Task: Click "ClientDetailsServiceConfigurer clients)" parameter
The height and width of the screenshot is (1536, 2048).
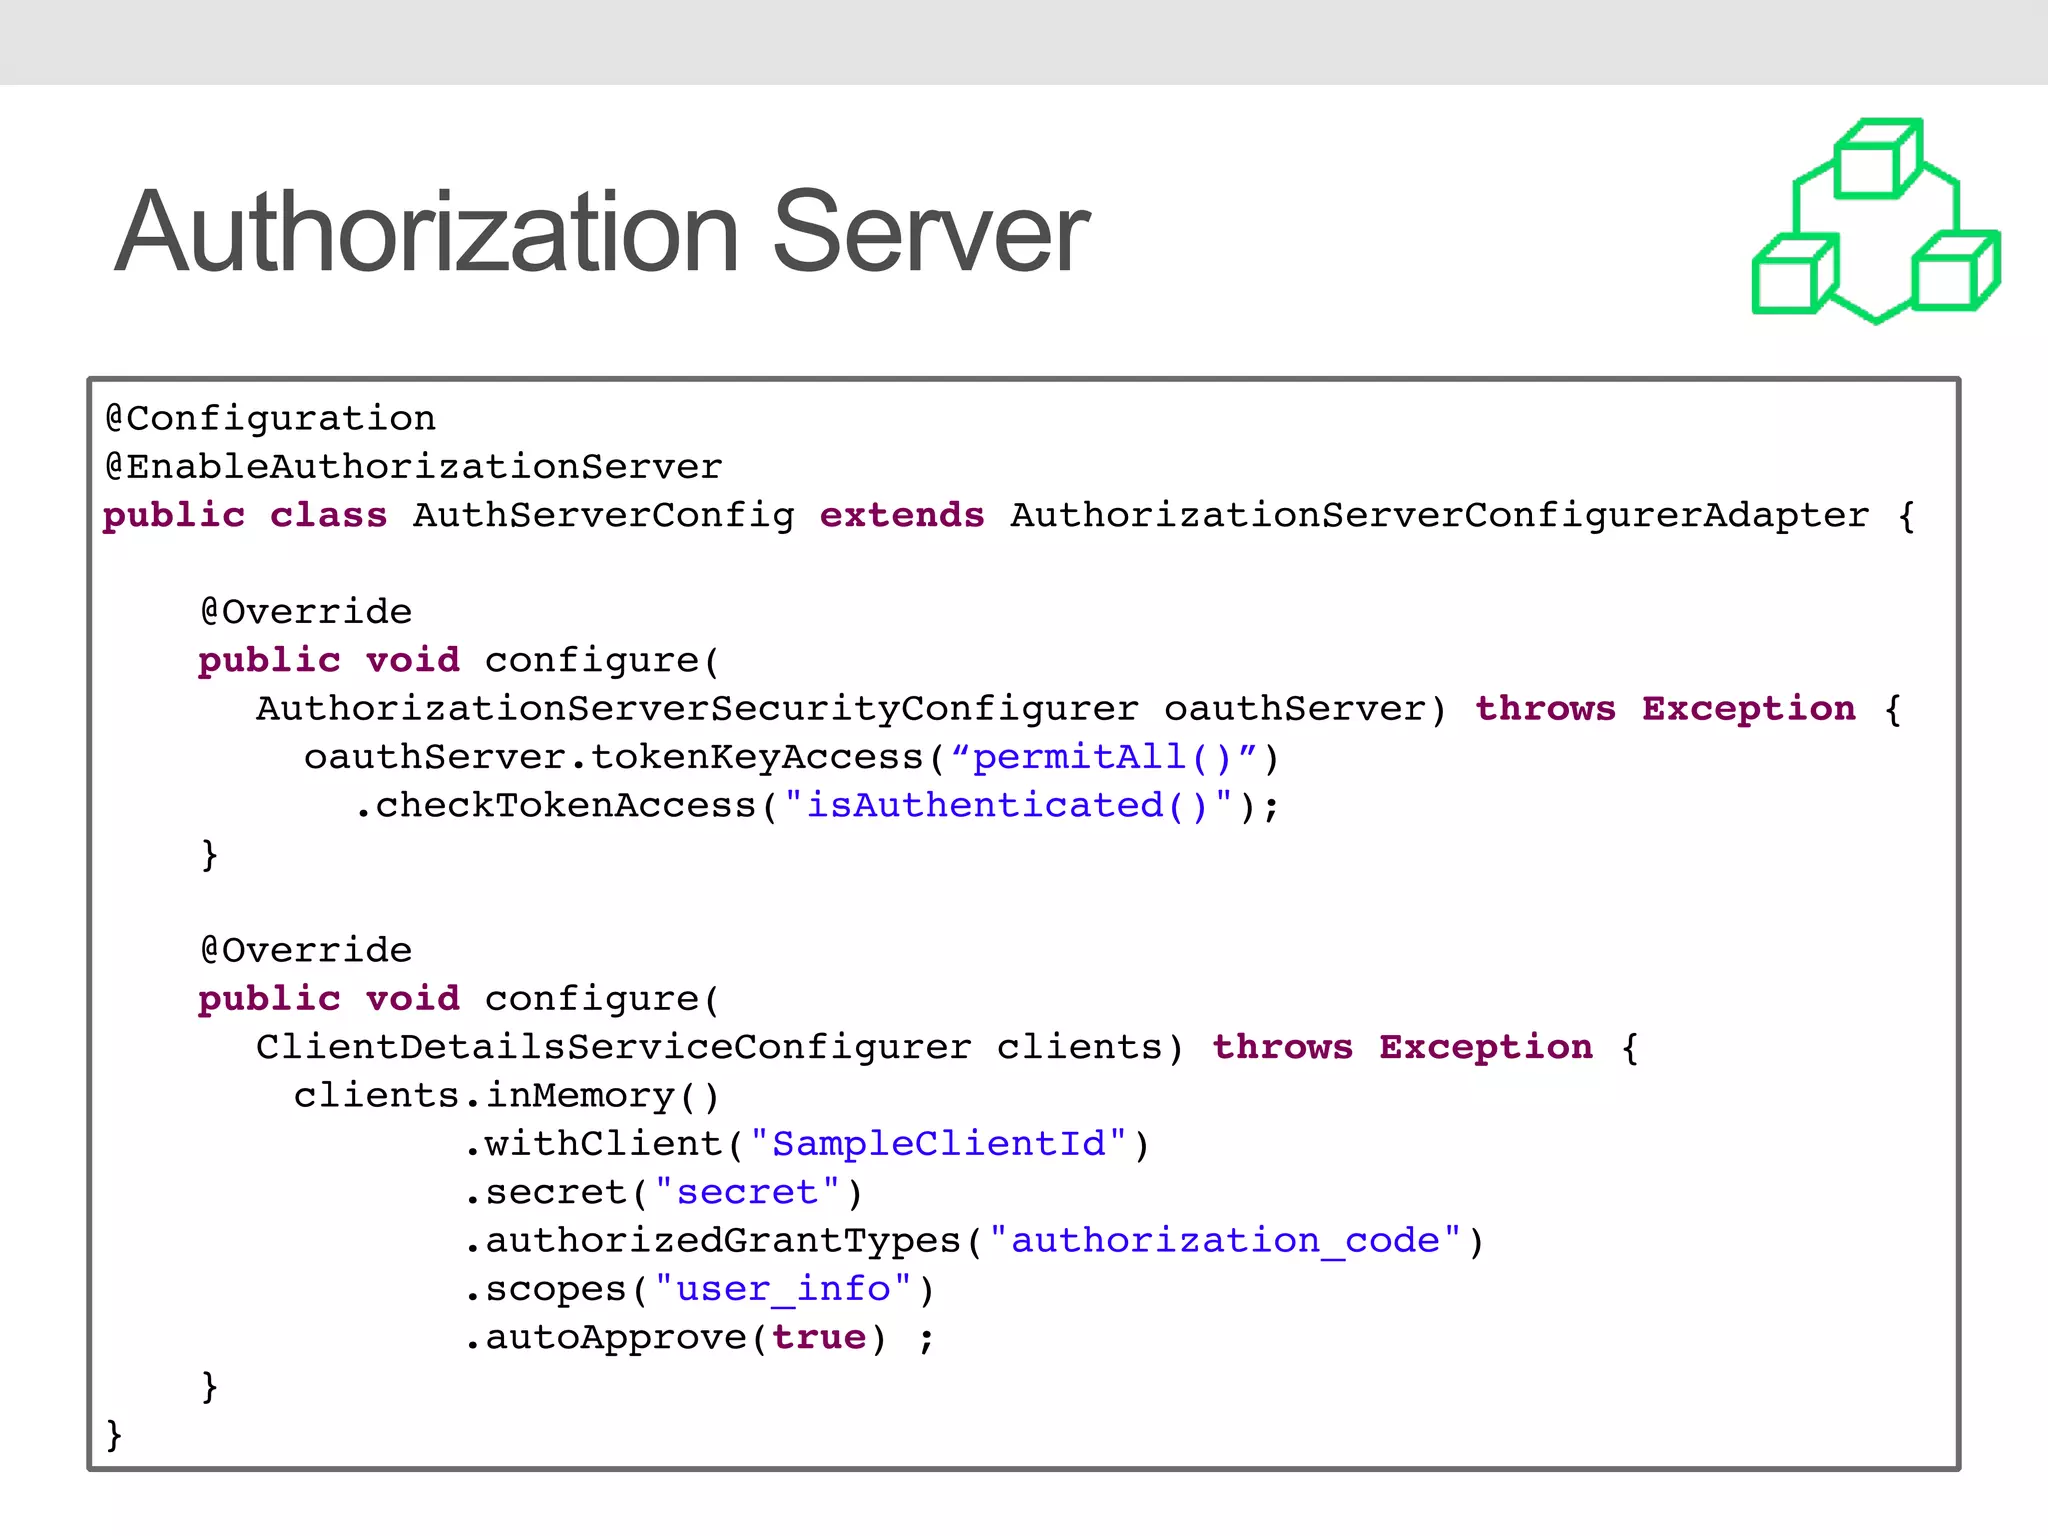Action: click(x=720, y=1047)
